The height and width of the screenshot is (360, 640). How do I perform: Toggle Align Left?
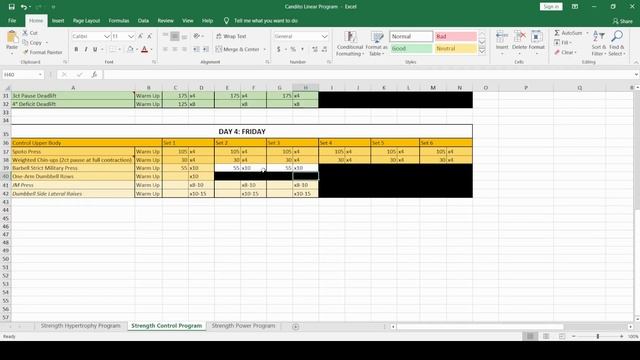(165, 49)
